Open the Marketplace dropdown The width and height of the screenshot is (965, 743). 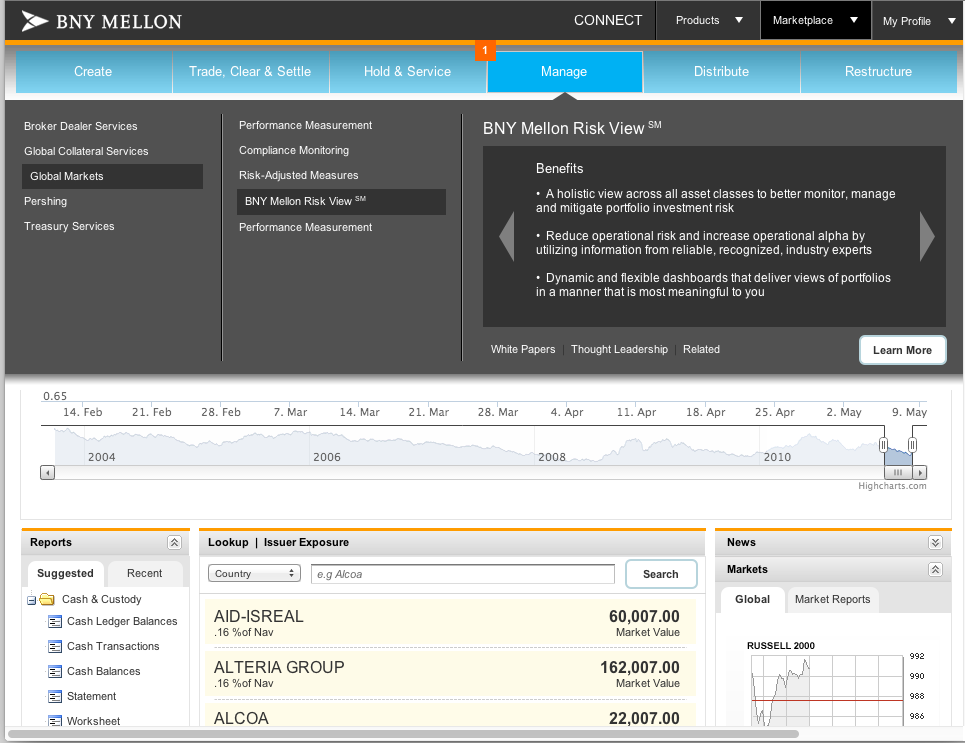tap(815, 20)
